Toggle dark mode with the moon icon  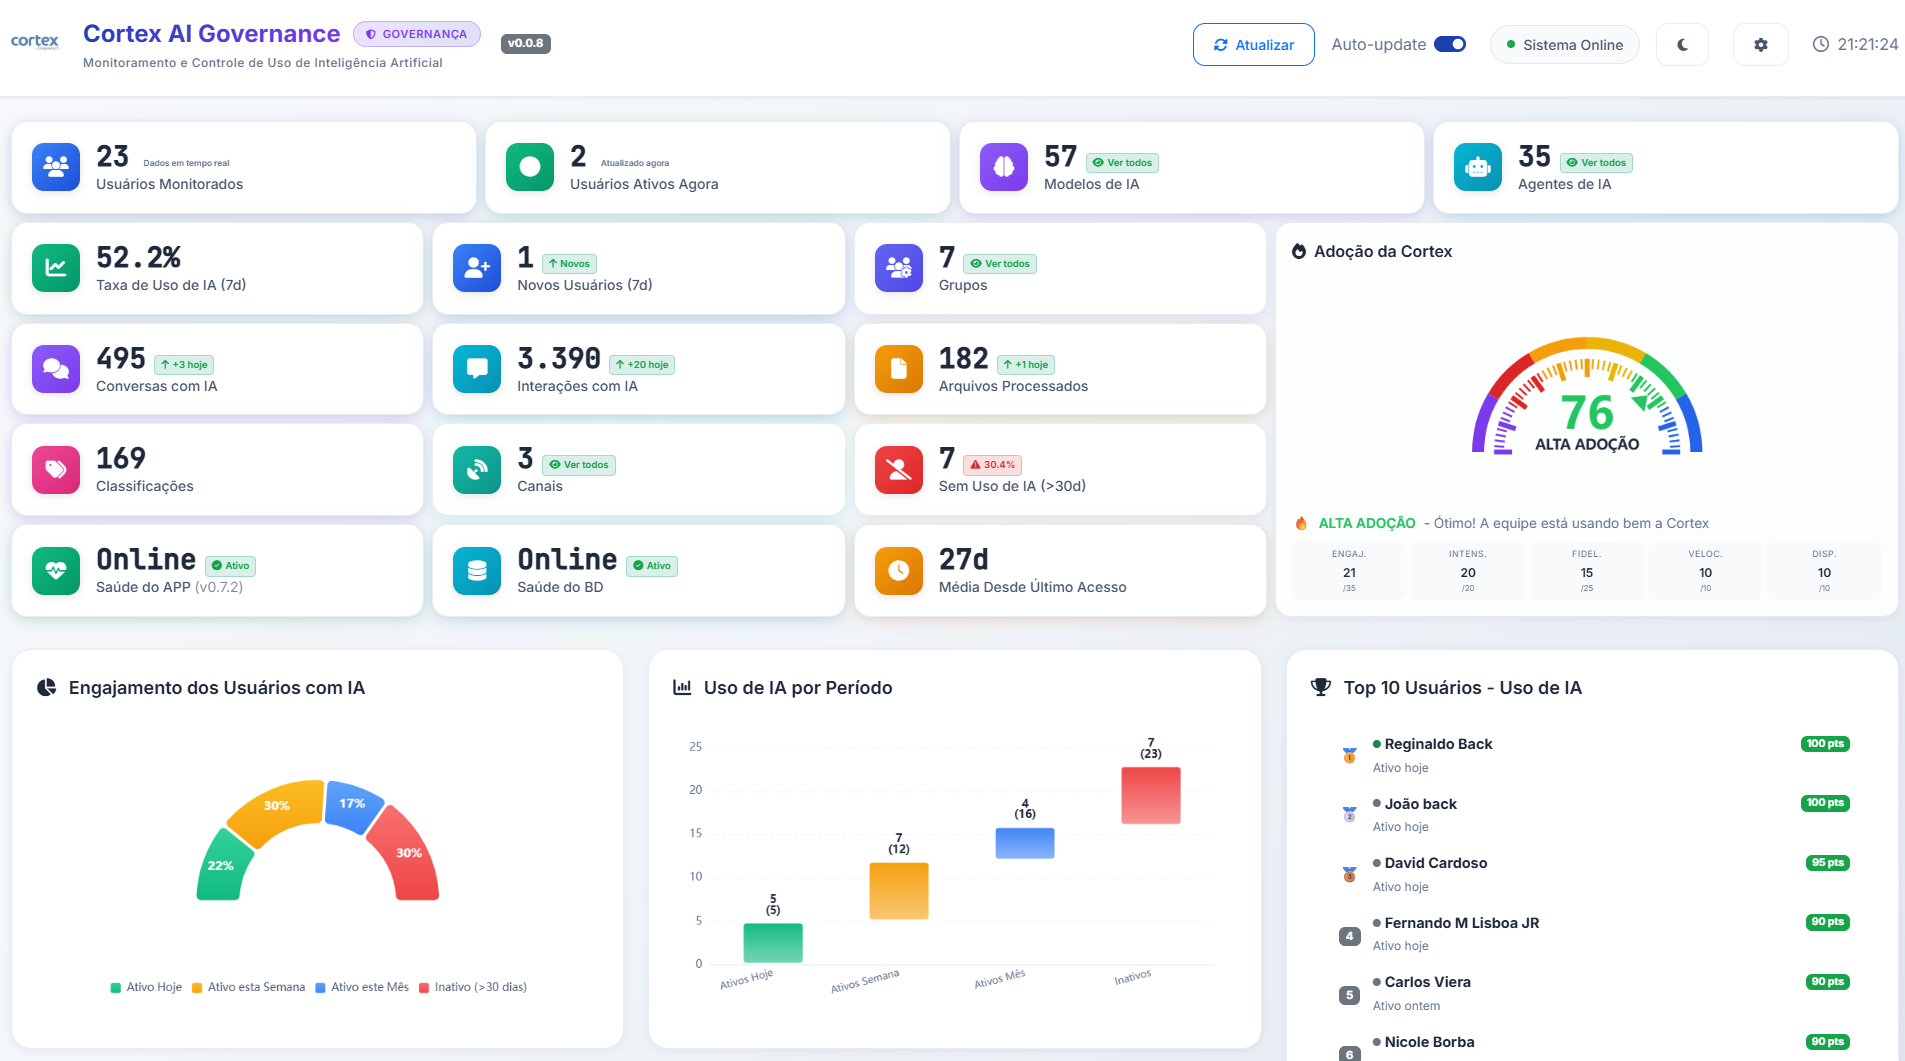(x=1682, y=44)
